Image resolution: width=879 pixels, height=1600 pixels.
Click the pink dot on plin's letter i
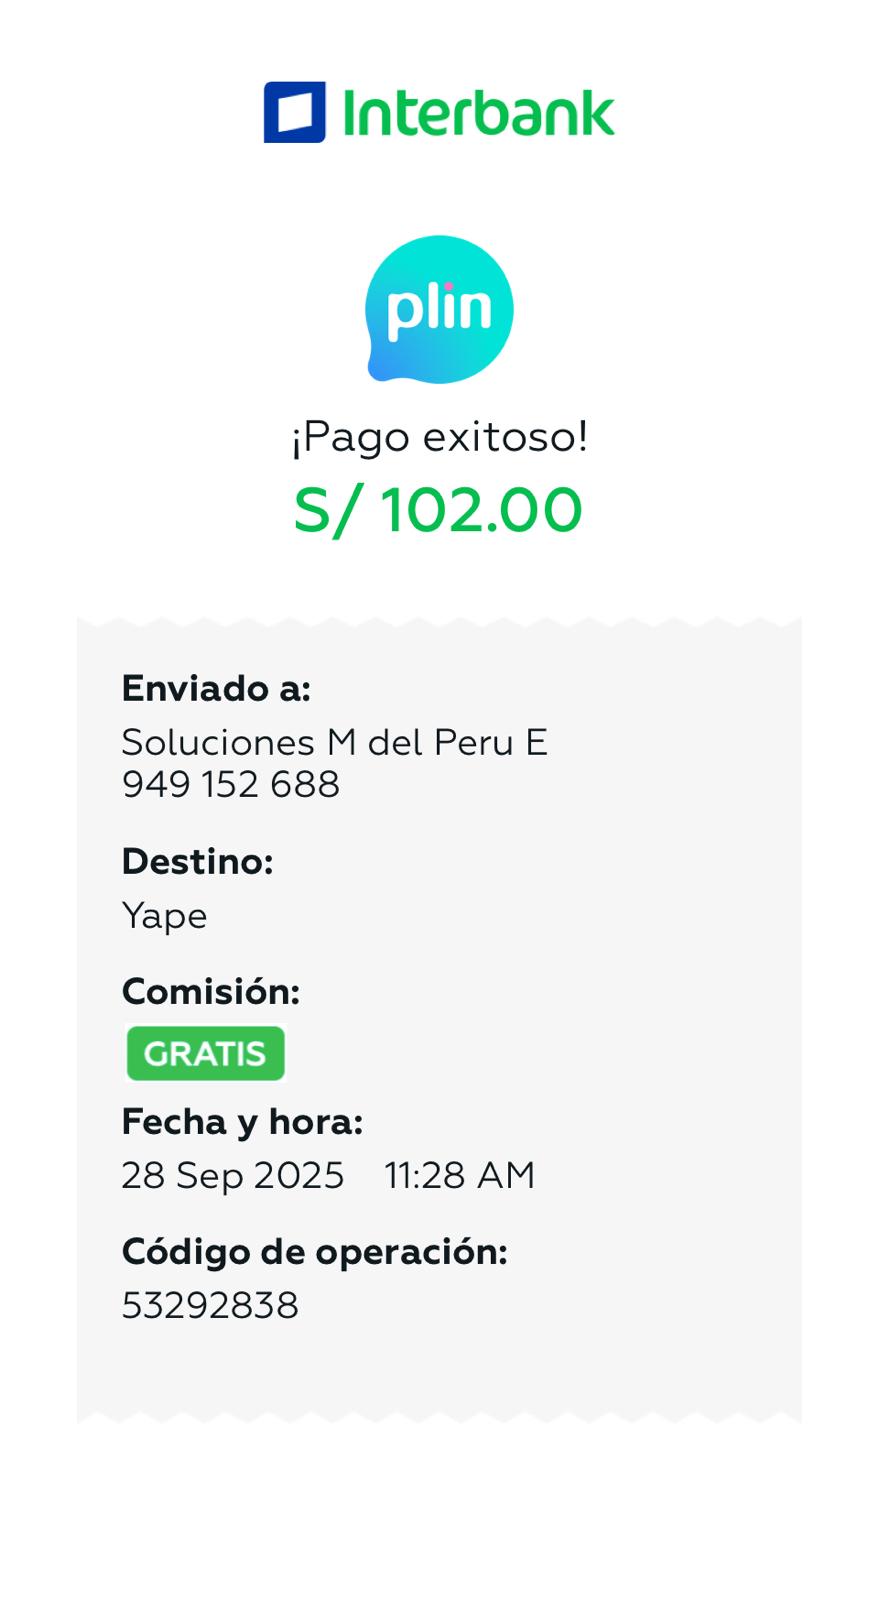450,287
